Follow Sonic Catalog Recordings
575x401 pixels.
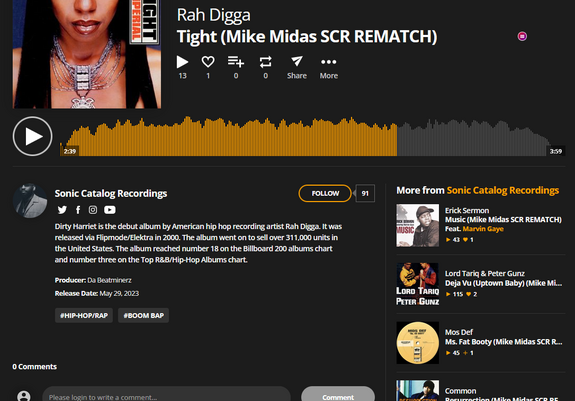pos(325,193)
